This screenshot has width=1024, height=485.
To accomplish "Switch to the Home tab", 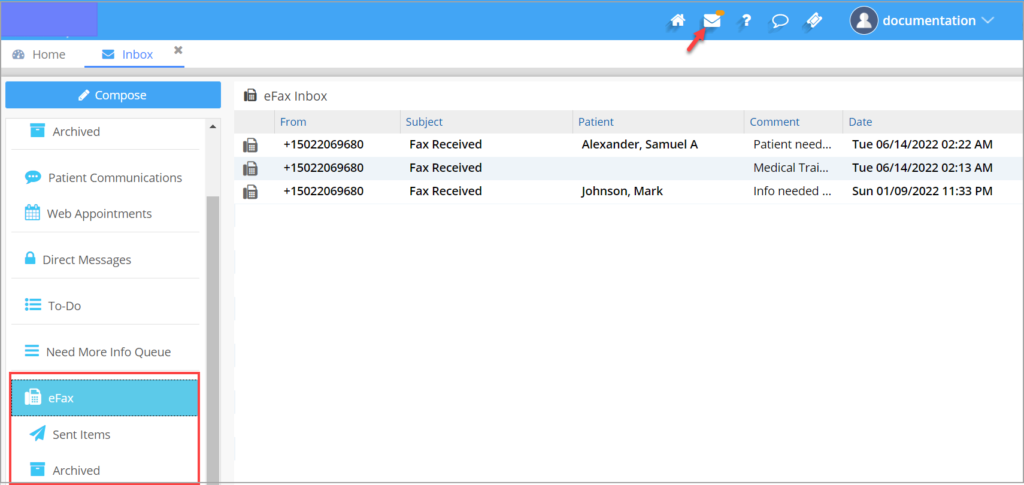I will coord(39,55).
